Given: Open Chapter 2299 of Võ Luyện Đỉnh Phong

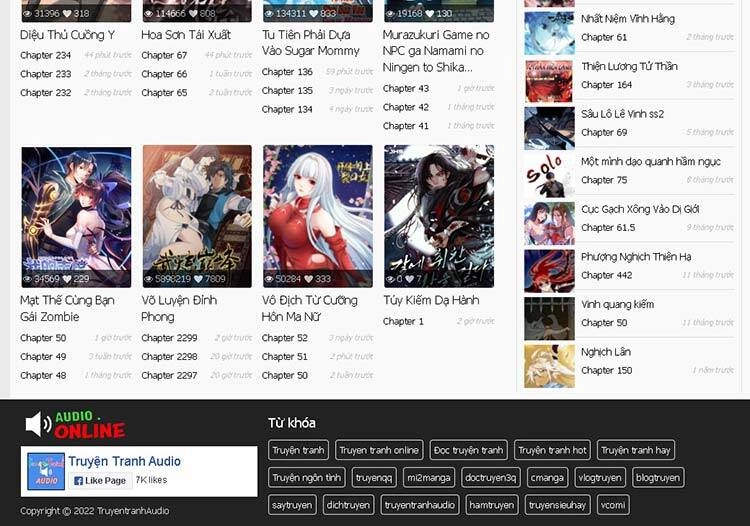Looking at the screenshot, I should coord(169,338).
